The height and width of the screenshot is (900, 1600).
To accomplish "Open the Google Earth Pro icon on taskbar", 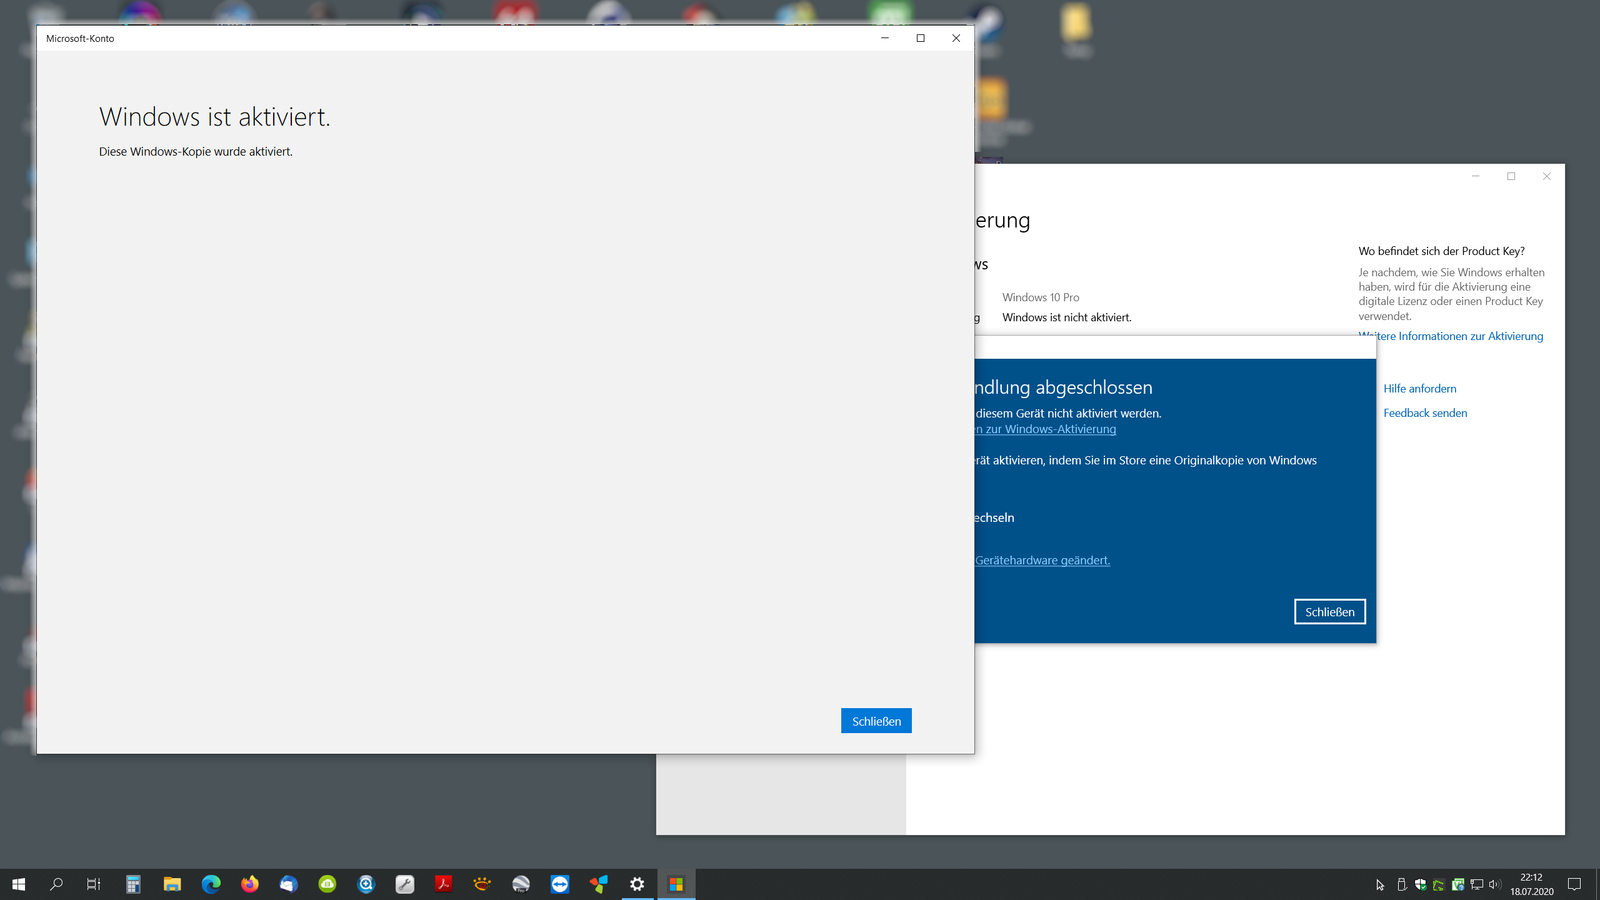I will [x=521, y=884].
